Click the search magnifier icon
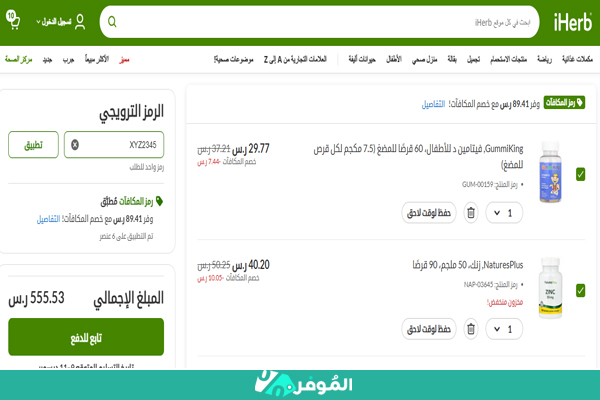Image resolution: width=600 pixels, height=400 pixels. coord(112,22)
